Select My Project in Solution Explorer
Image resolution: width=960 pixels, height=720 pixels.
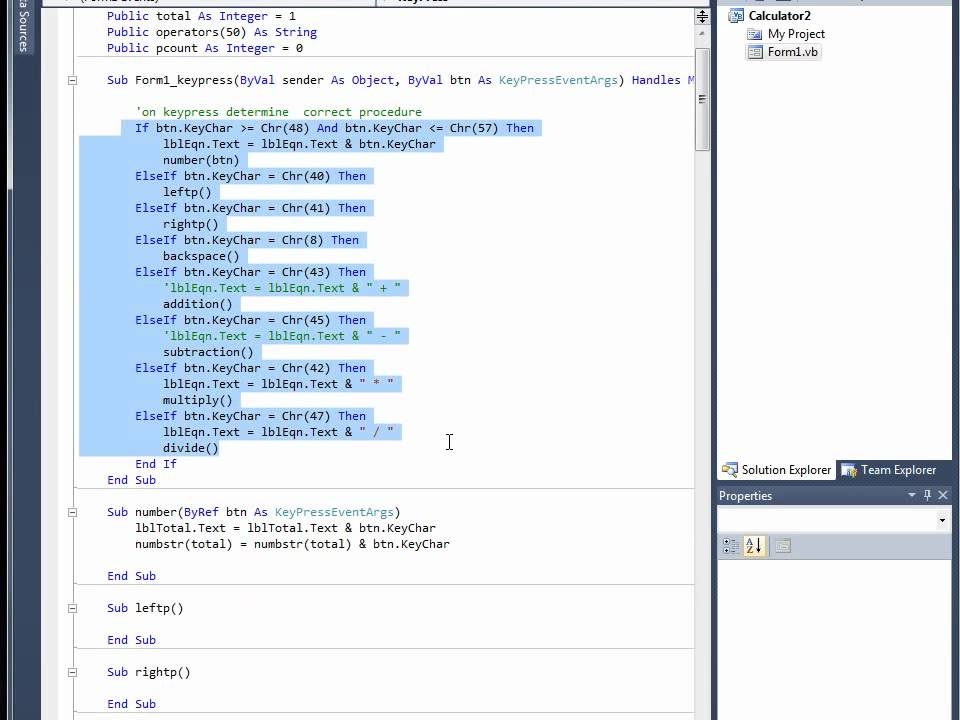796,34
